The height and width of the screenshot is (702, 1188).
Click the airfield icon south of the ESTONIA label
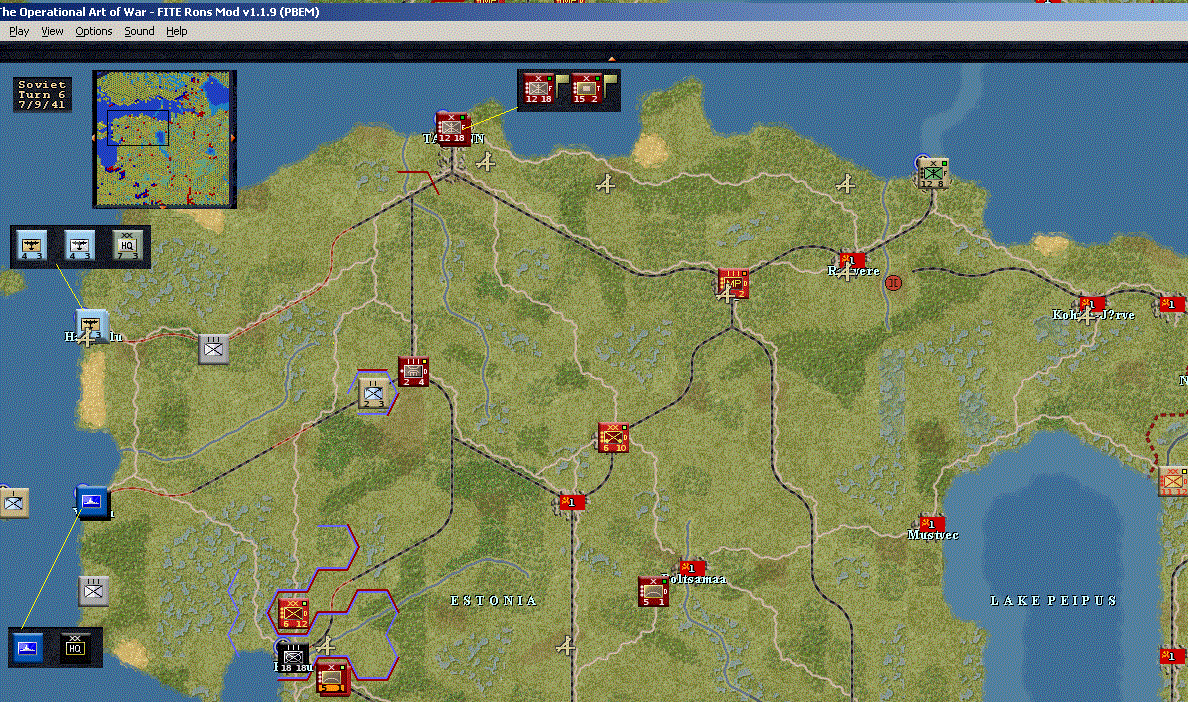pos(565,645)
